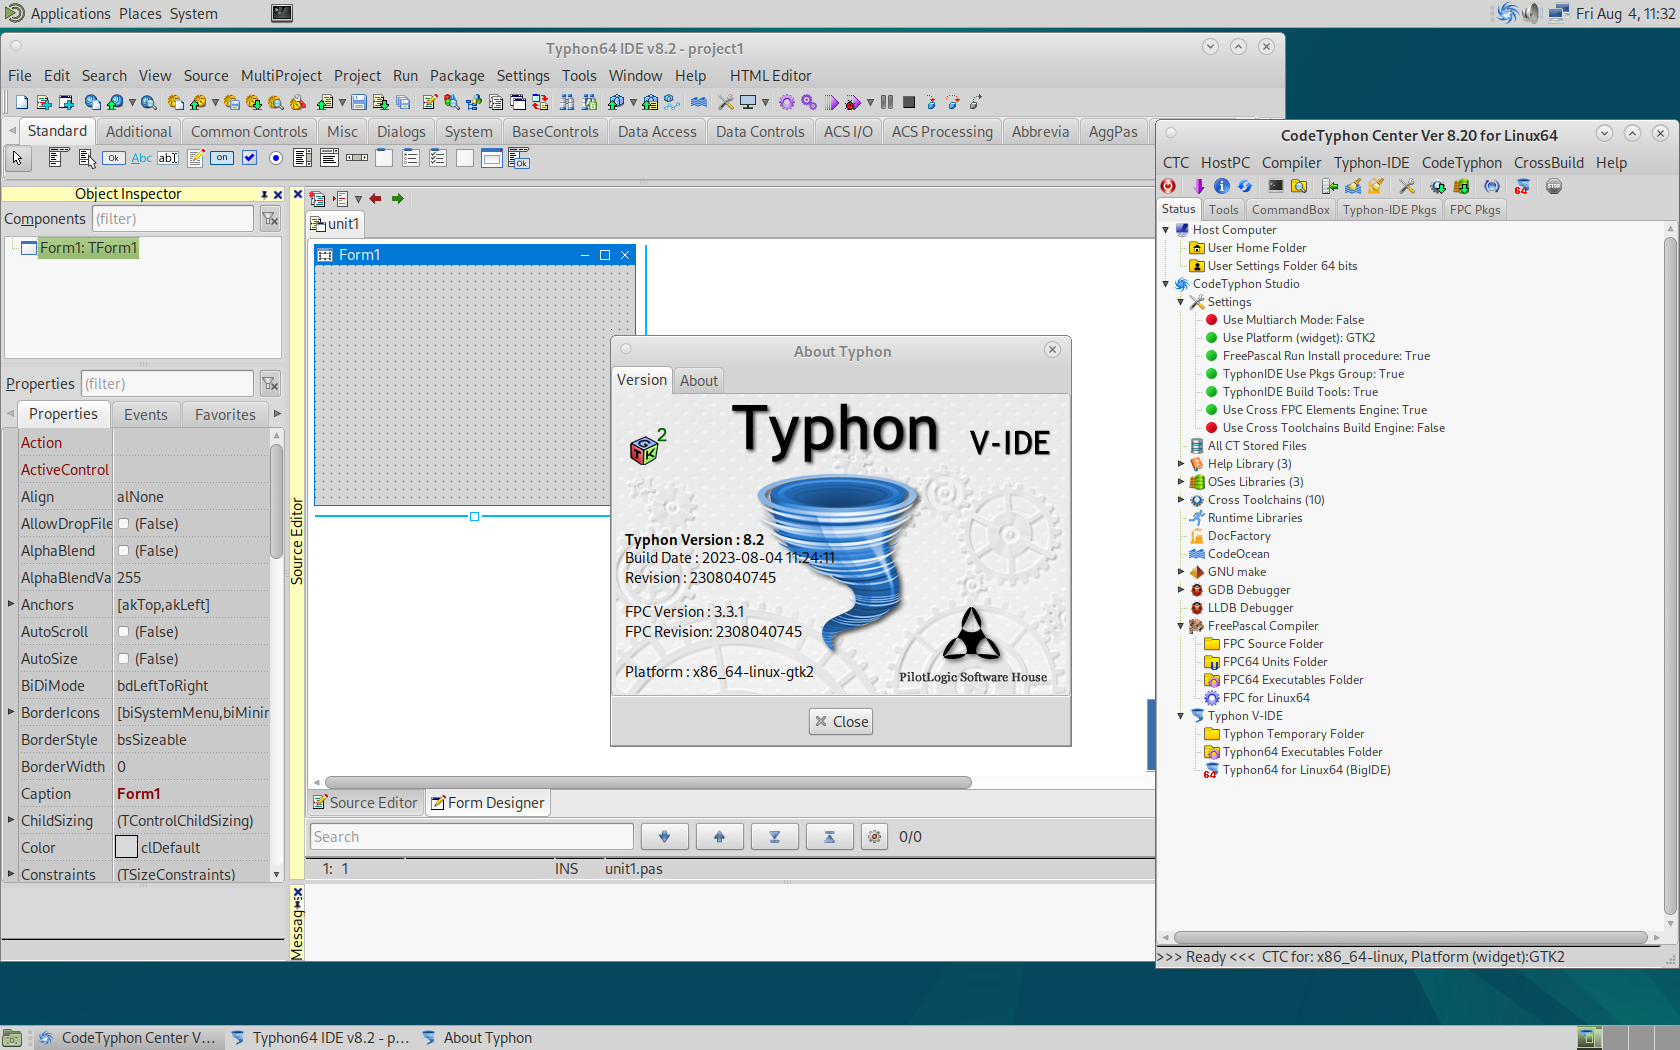Clear the Properties filter button

(270, 384)
